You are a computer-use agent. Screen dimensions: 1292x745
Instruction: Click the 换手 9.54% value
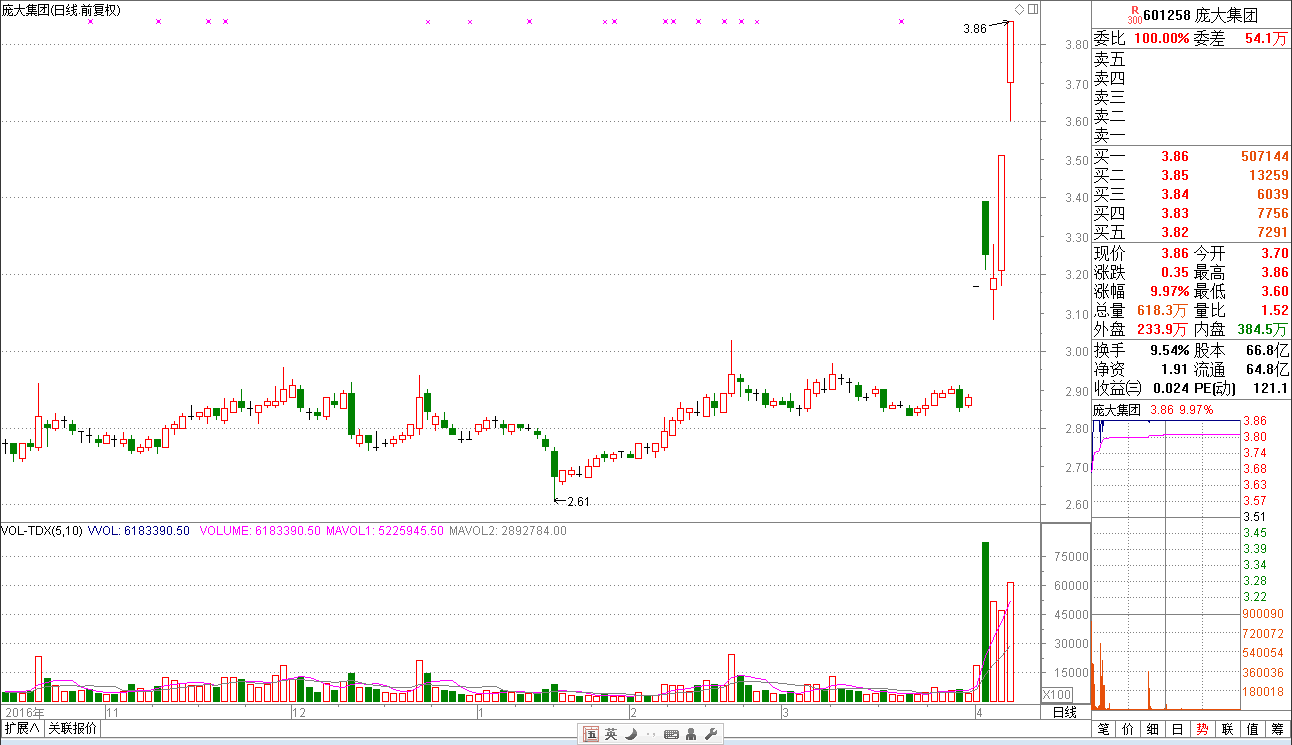(1169, 351)
